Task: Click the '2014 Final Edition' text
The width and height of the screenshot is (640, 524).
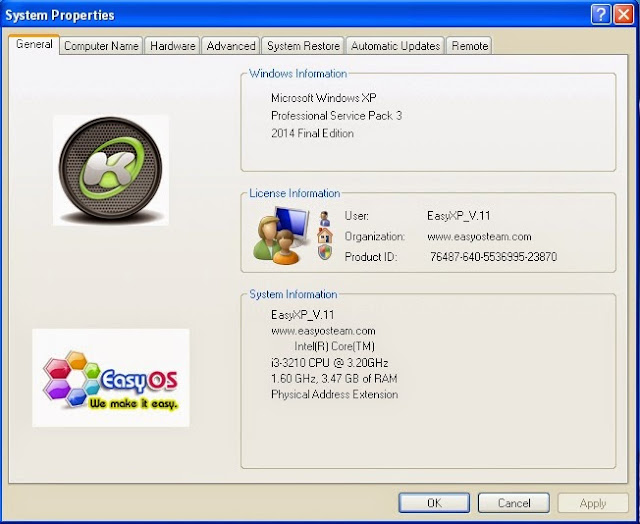Action: (312, 133)
